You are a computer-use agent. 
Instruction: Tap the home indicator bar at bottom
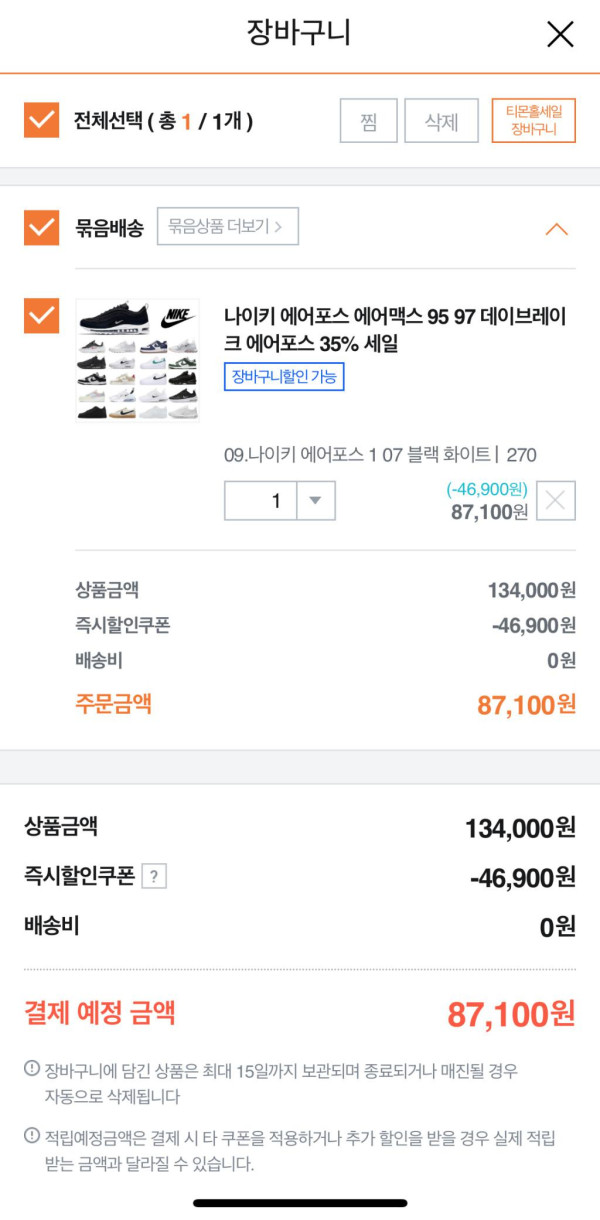(x=300, y=1203)
